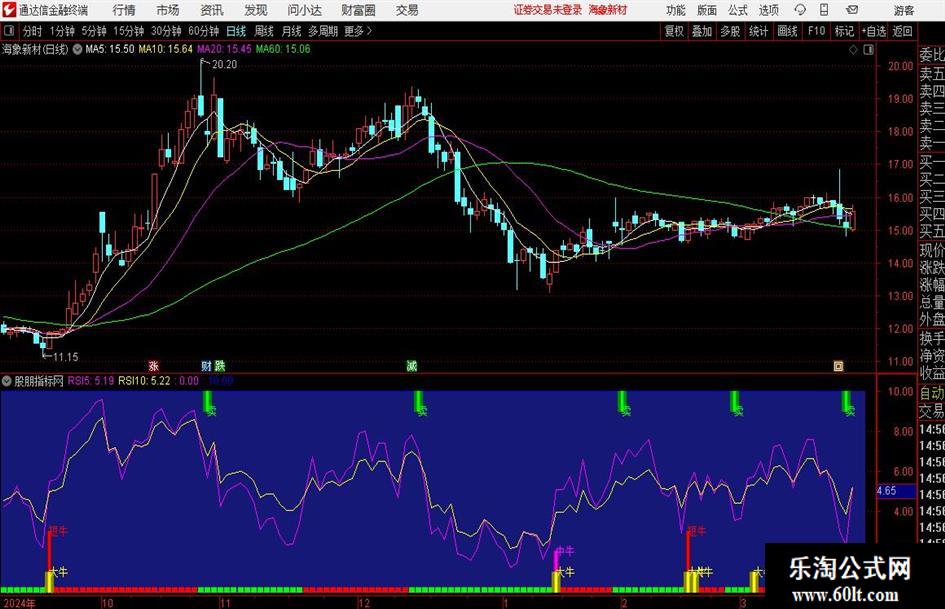Screen dimensions: 945x609
Task: Click the orange square marker at chart bottom-right
Action: [838, 365]
